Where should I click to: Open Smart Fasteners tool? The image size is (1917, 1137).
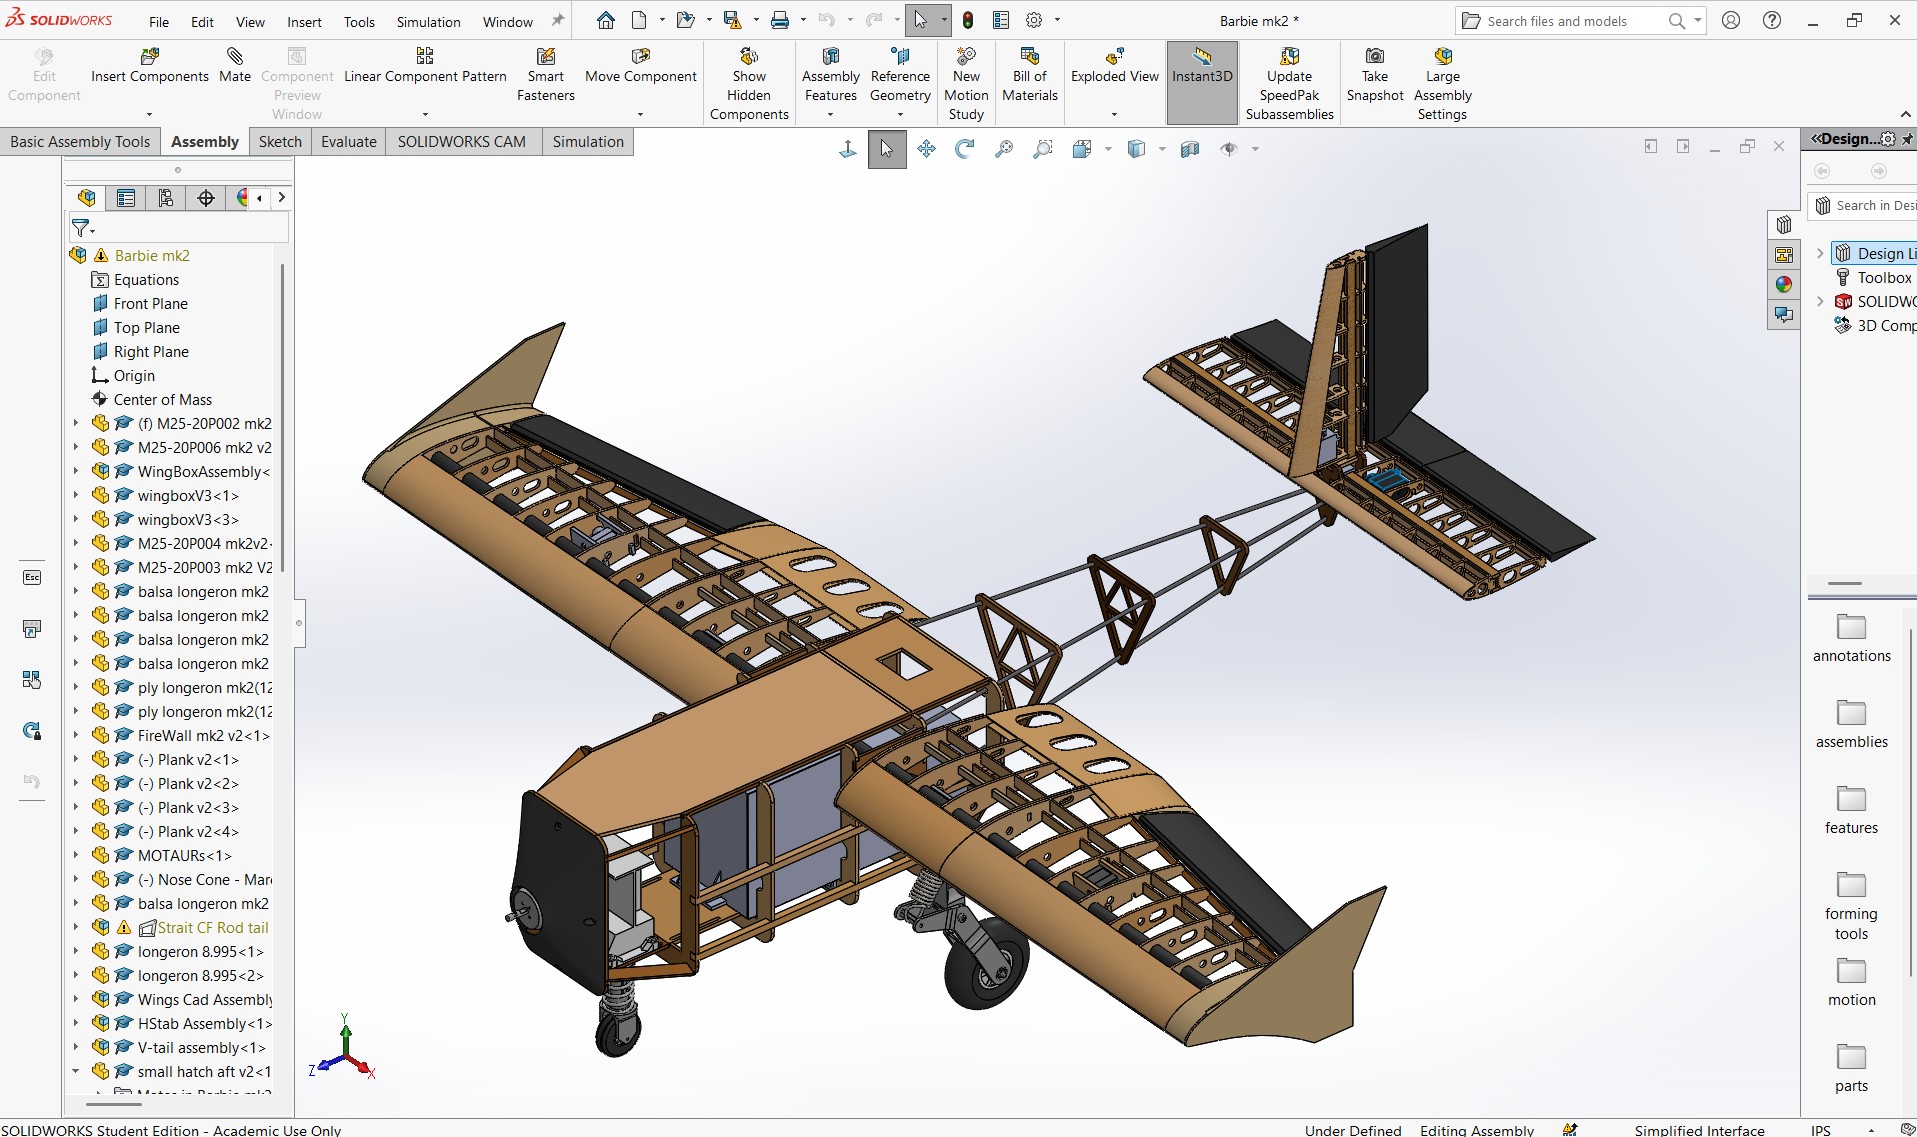(545, 75)
